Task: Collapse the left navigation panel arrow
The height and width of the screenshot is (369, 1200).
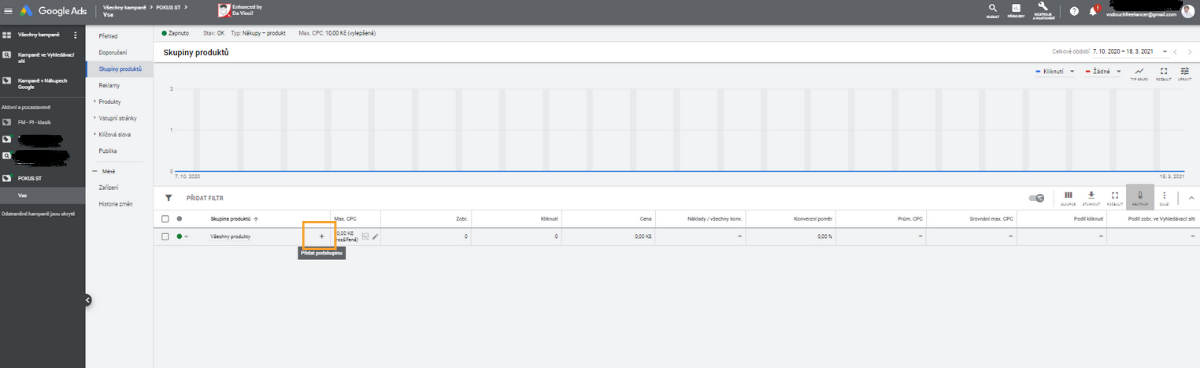Action: (x=87, y=299)
